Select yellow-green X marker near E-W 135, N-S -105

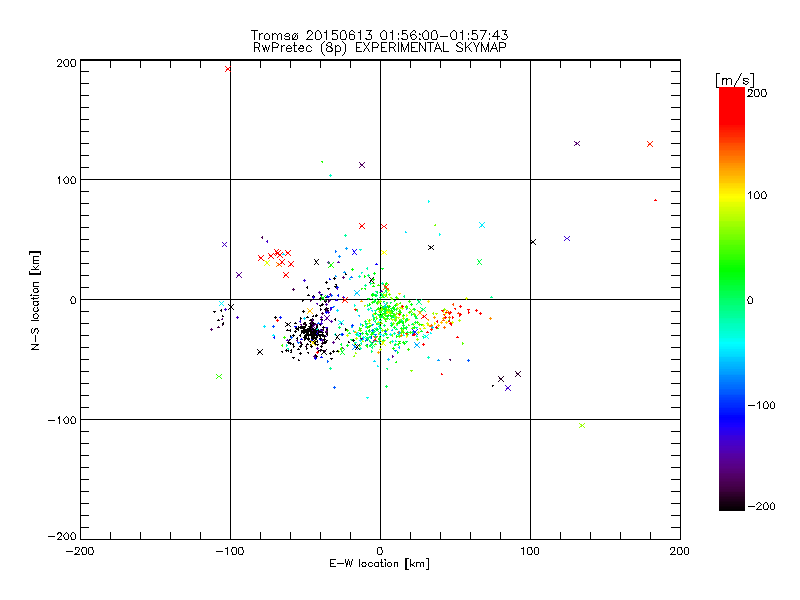pyautogui.click(x=582, y=426)
